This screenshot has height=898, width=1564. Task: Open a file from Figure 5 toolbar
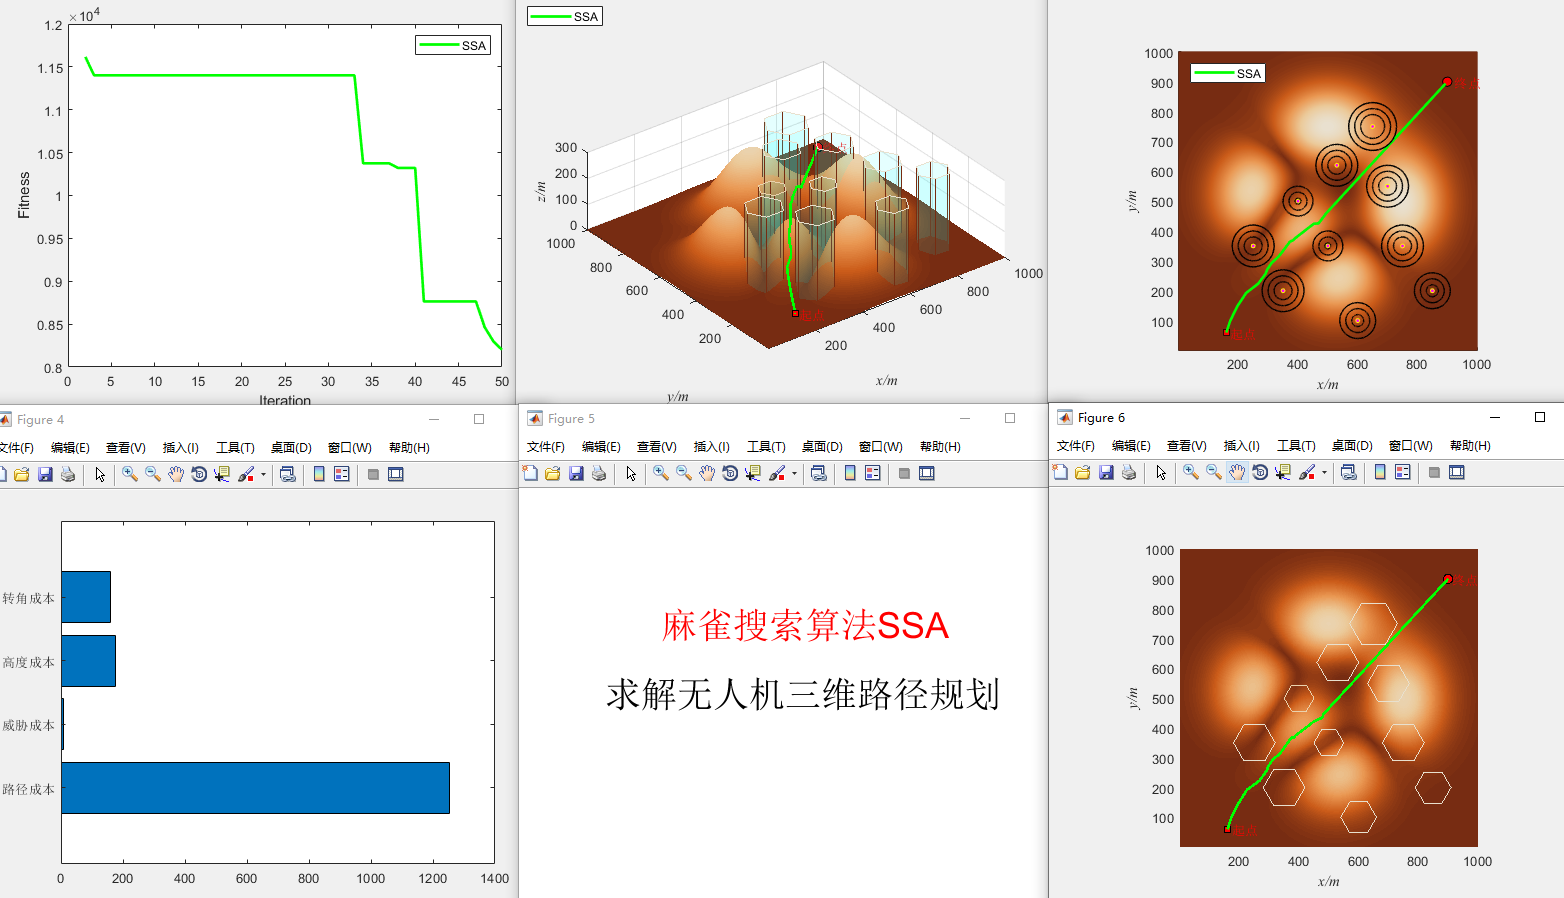tap(553, 473)
